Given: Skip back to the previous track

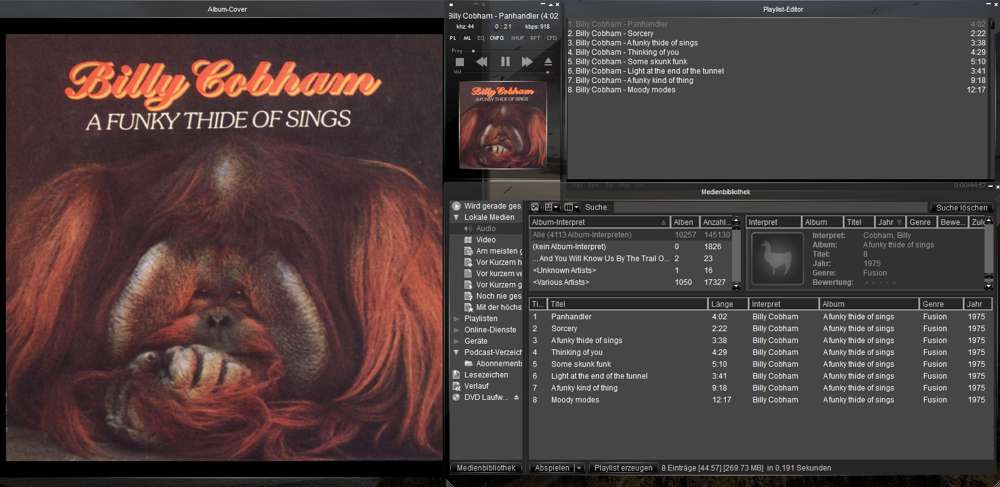Looking at the screenshot, I should [x=482, y=62].
